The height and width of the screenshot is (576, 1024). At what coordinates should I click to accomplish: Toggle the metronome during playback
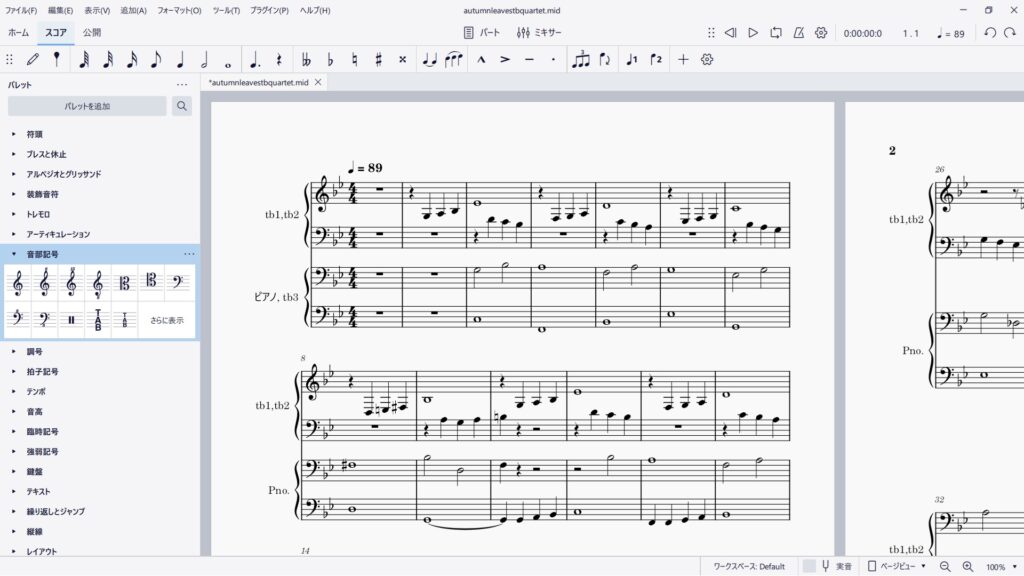[x=798, y=33]
